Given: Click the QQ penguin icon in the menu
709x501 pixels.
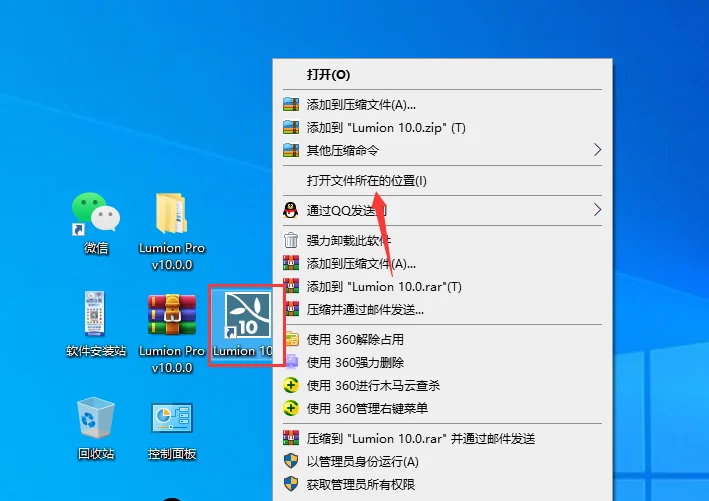Looking at the screenshot, I should pyautogui.click(x=290, y=210).
